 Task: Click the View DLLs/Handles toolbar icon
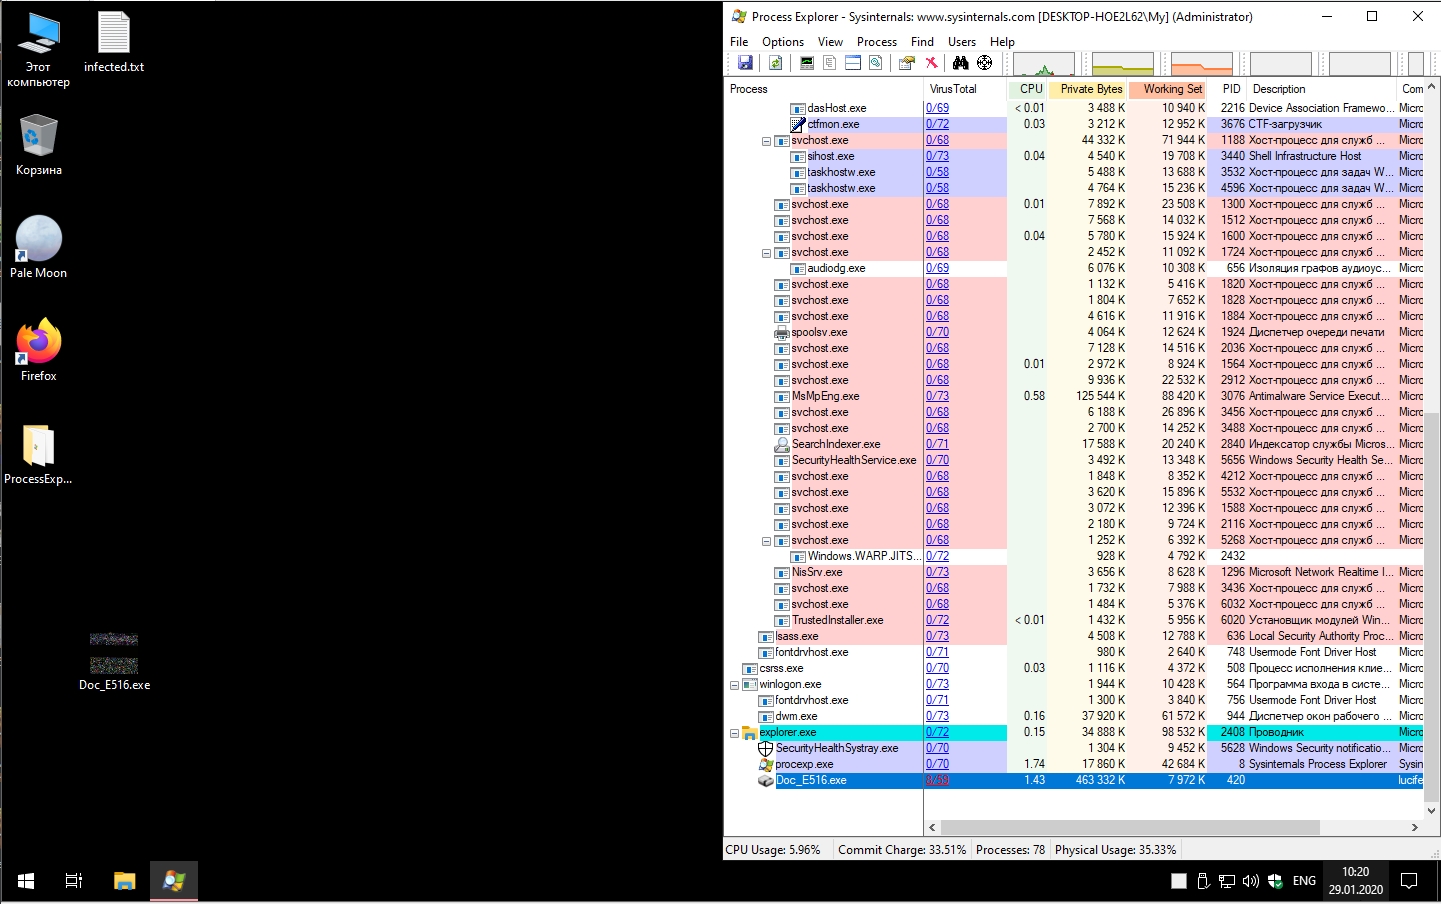(x=876, y=63)
